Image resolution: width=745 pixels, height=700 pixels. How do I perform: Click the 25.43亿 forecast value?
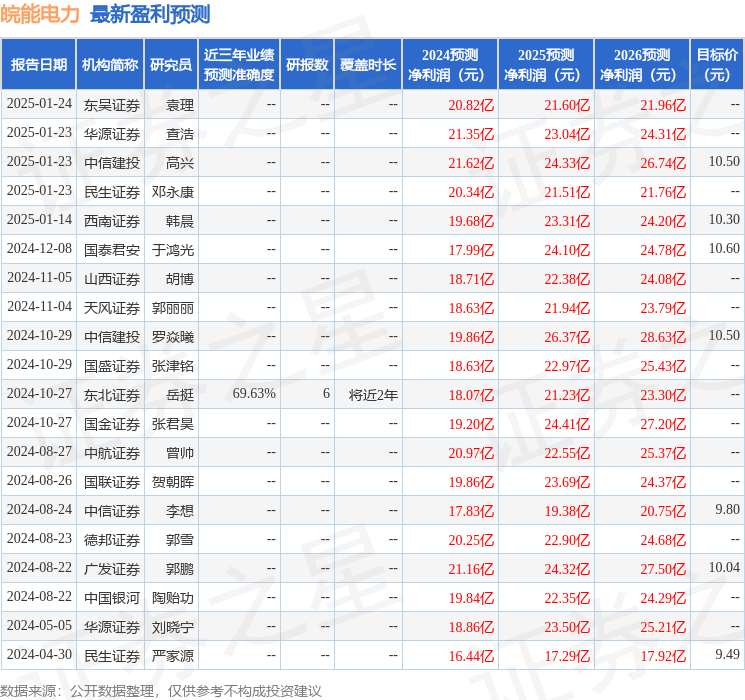pyautogui.click(x=663, y=366)
